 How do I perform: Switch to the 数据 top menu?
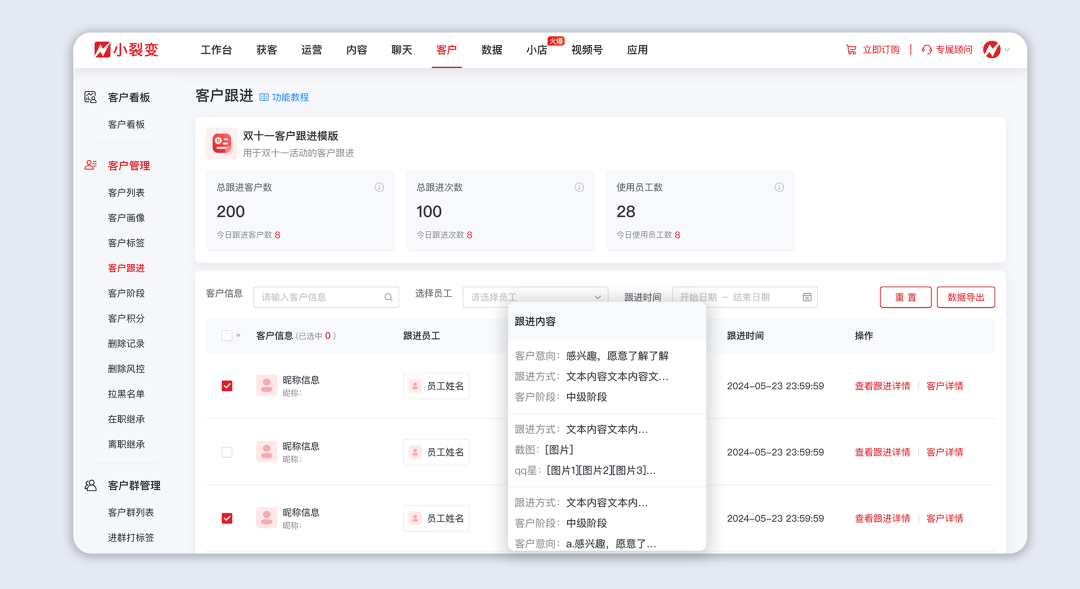491,50
